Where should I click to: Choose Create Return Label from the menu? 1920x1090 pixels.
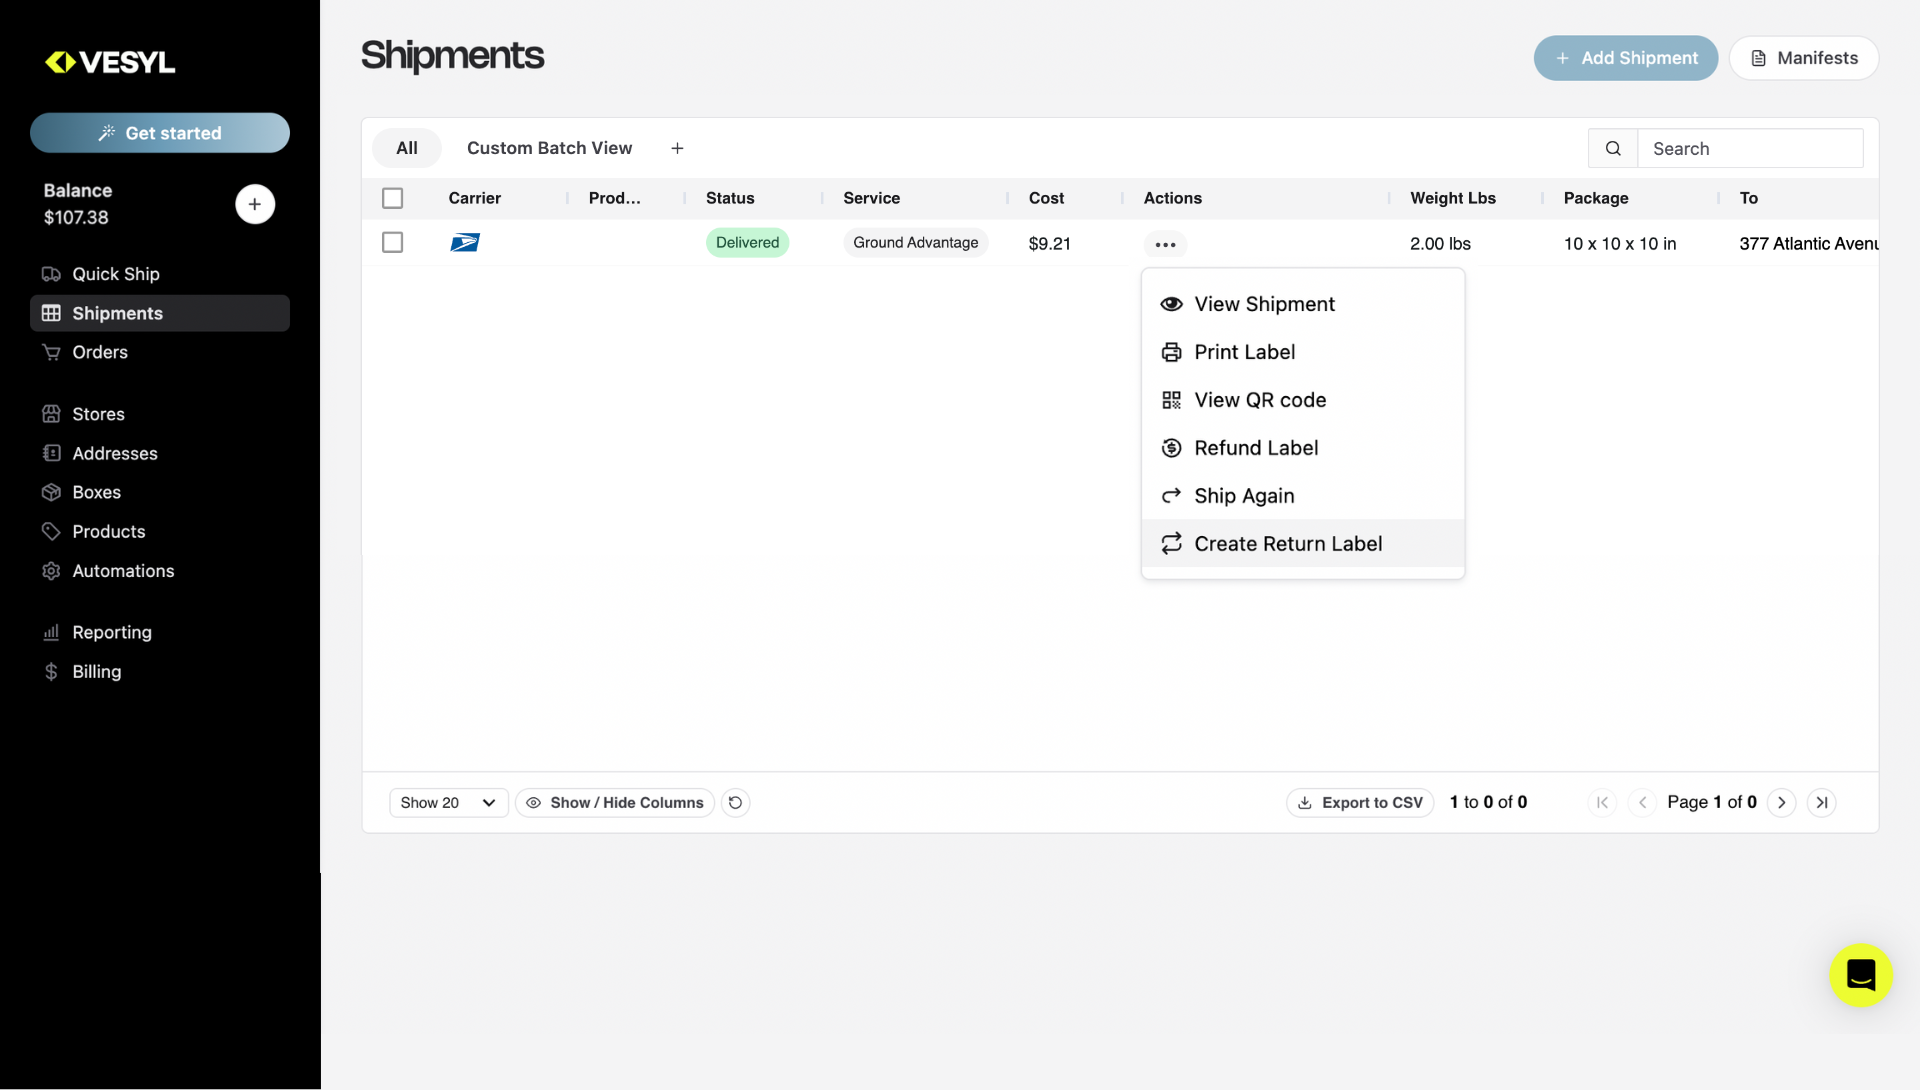click(1288, 543)
